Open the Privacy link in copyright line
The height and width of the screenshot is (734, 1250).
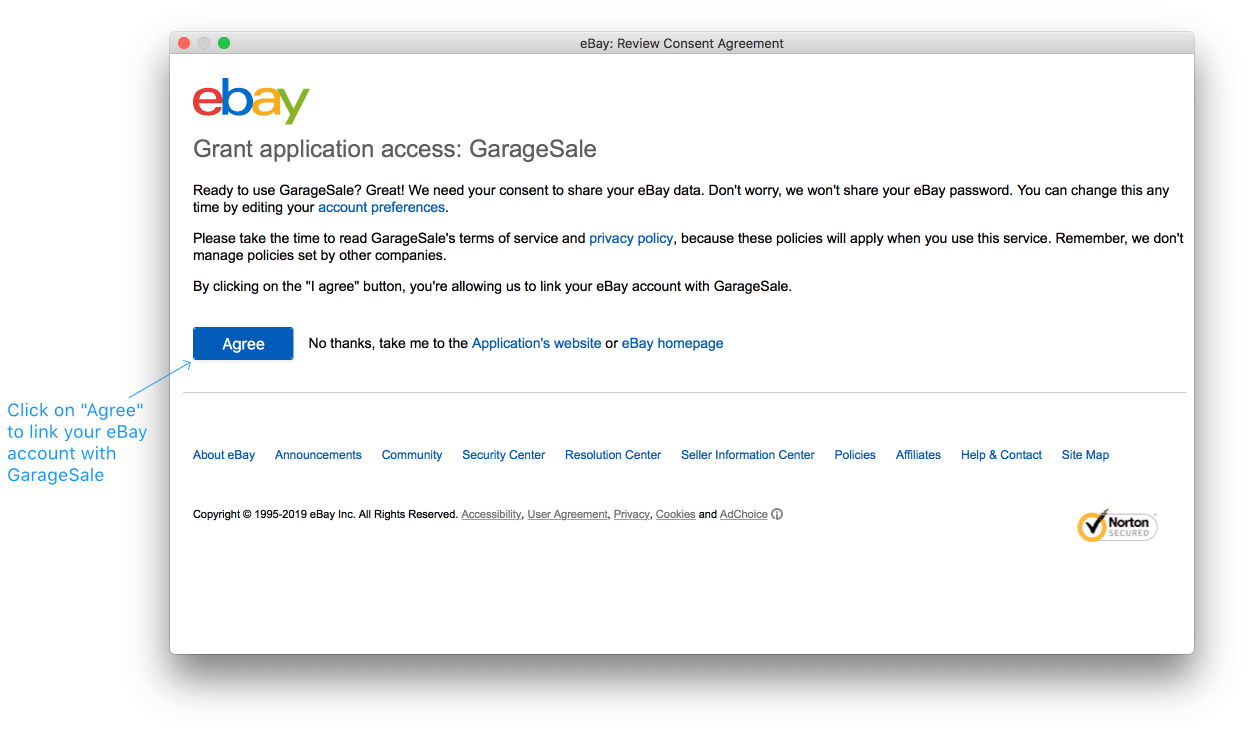click(631, 514)
